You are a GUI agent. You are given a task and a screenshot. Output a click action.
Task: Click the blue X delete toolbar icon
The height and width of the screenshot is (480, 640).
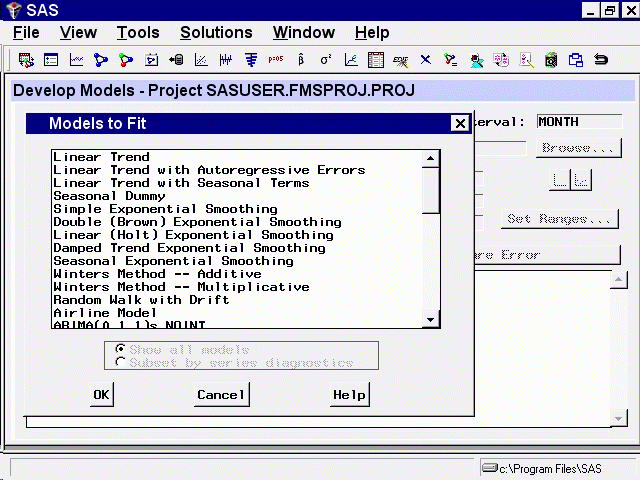(x=426, y=60)
